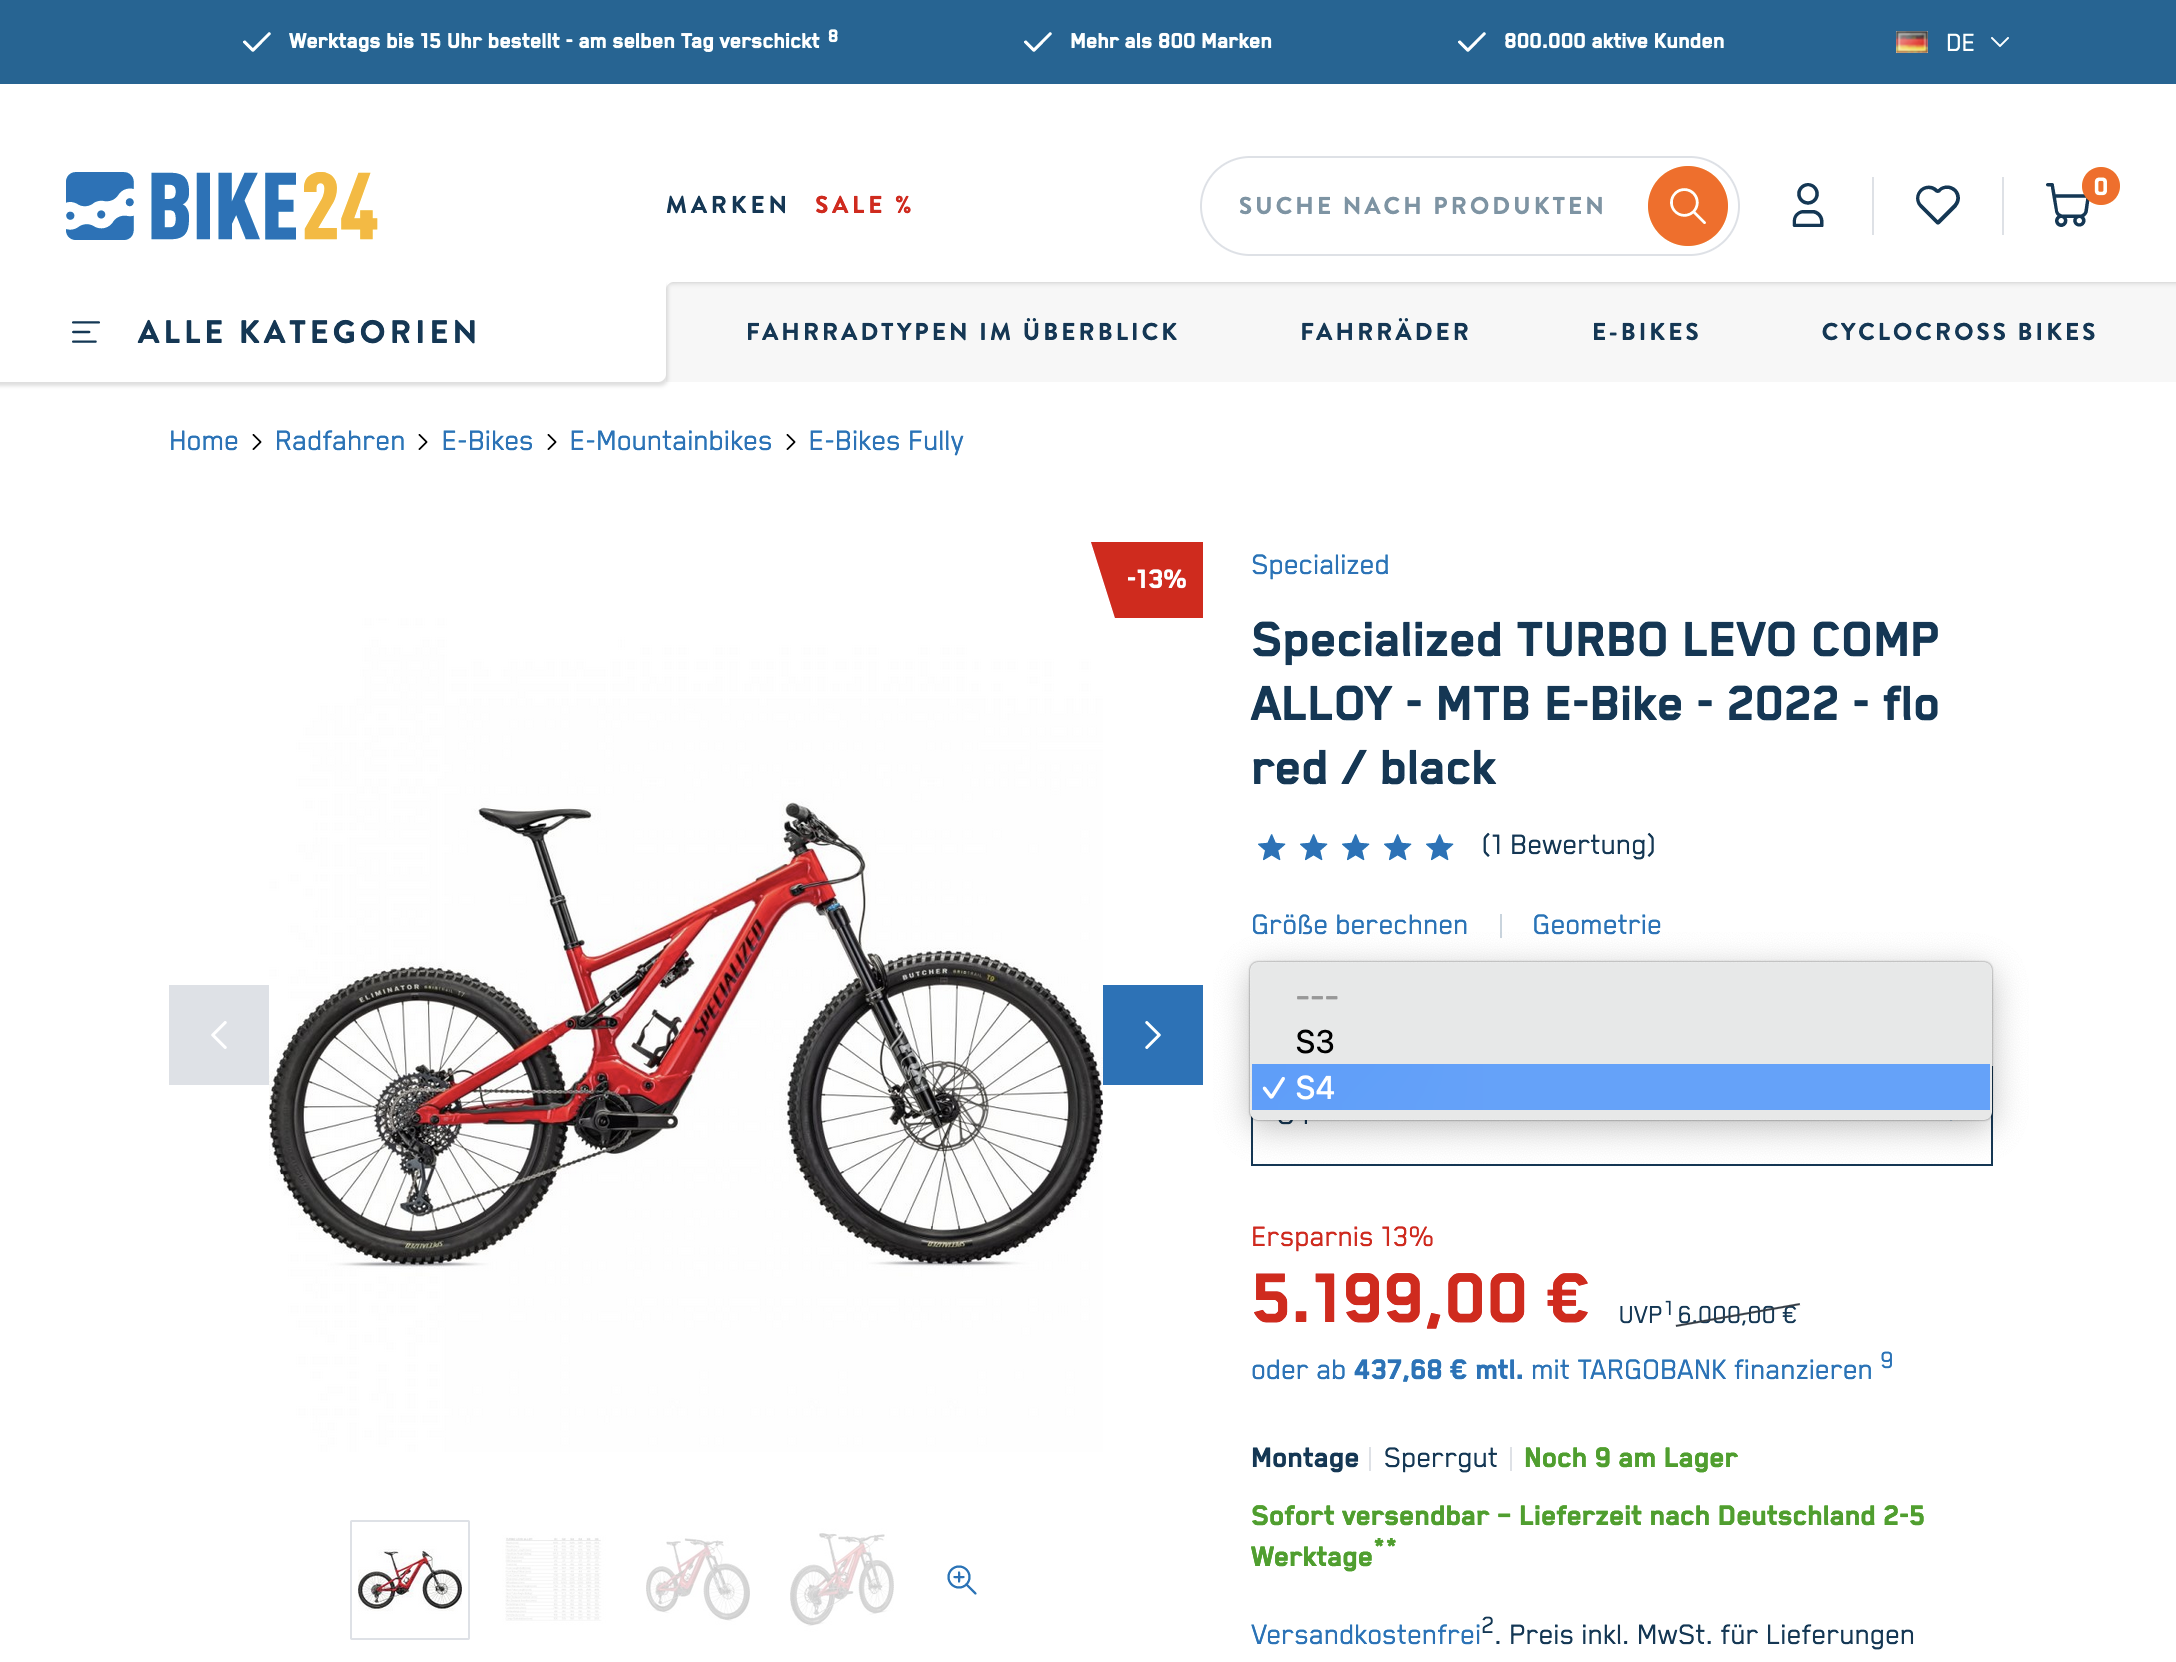The width and height of the screenshot is (2176, 1662).
Task: Open the SALE % menu item
Action: [x=864, y=205]
